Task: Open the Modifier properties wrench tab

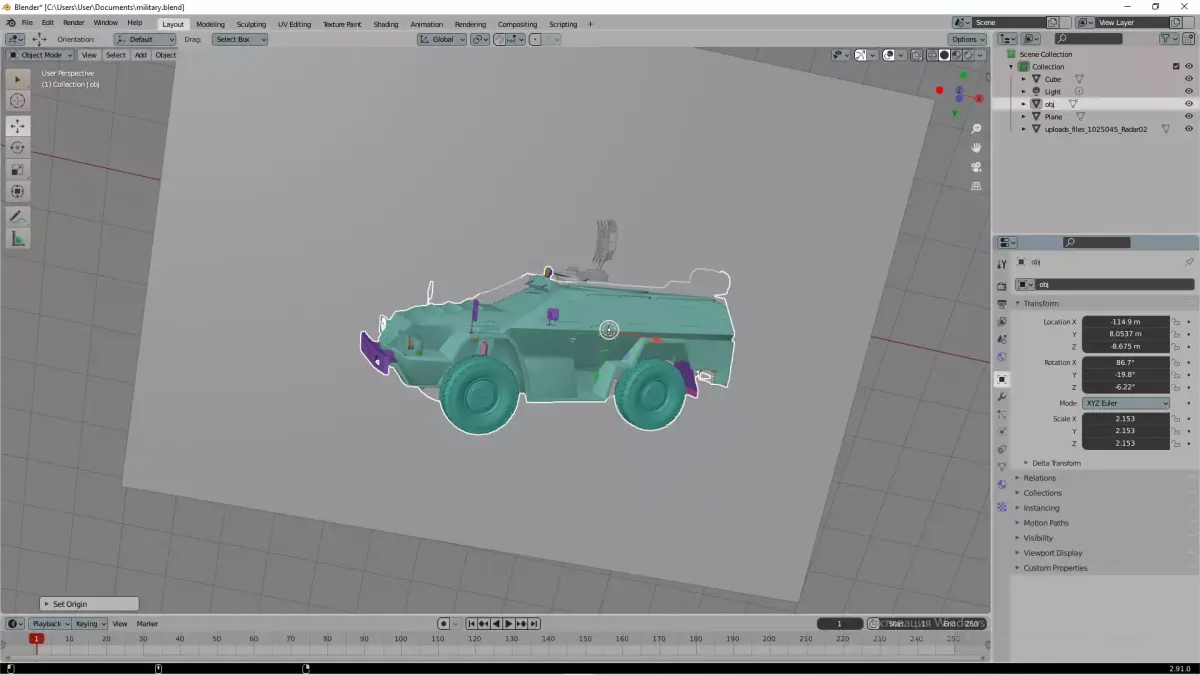Action: point(1002,397)
